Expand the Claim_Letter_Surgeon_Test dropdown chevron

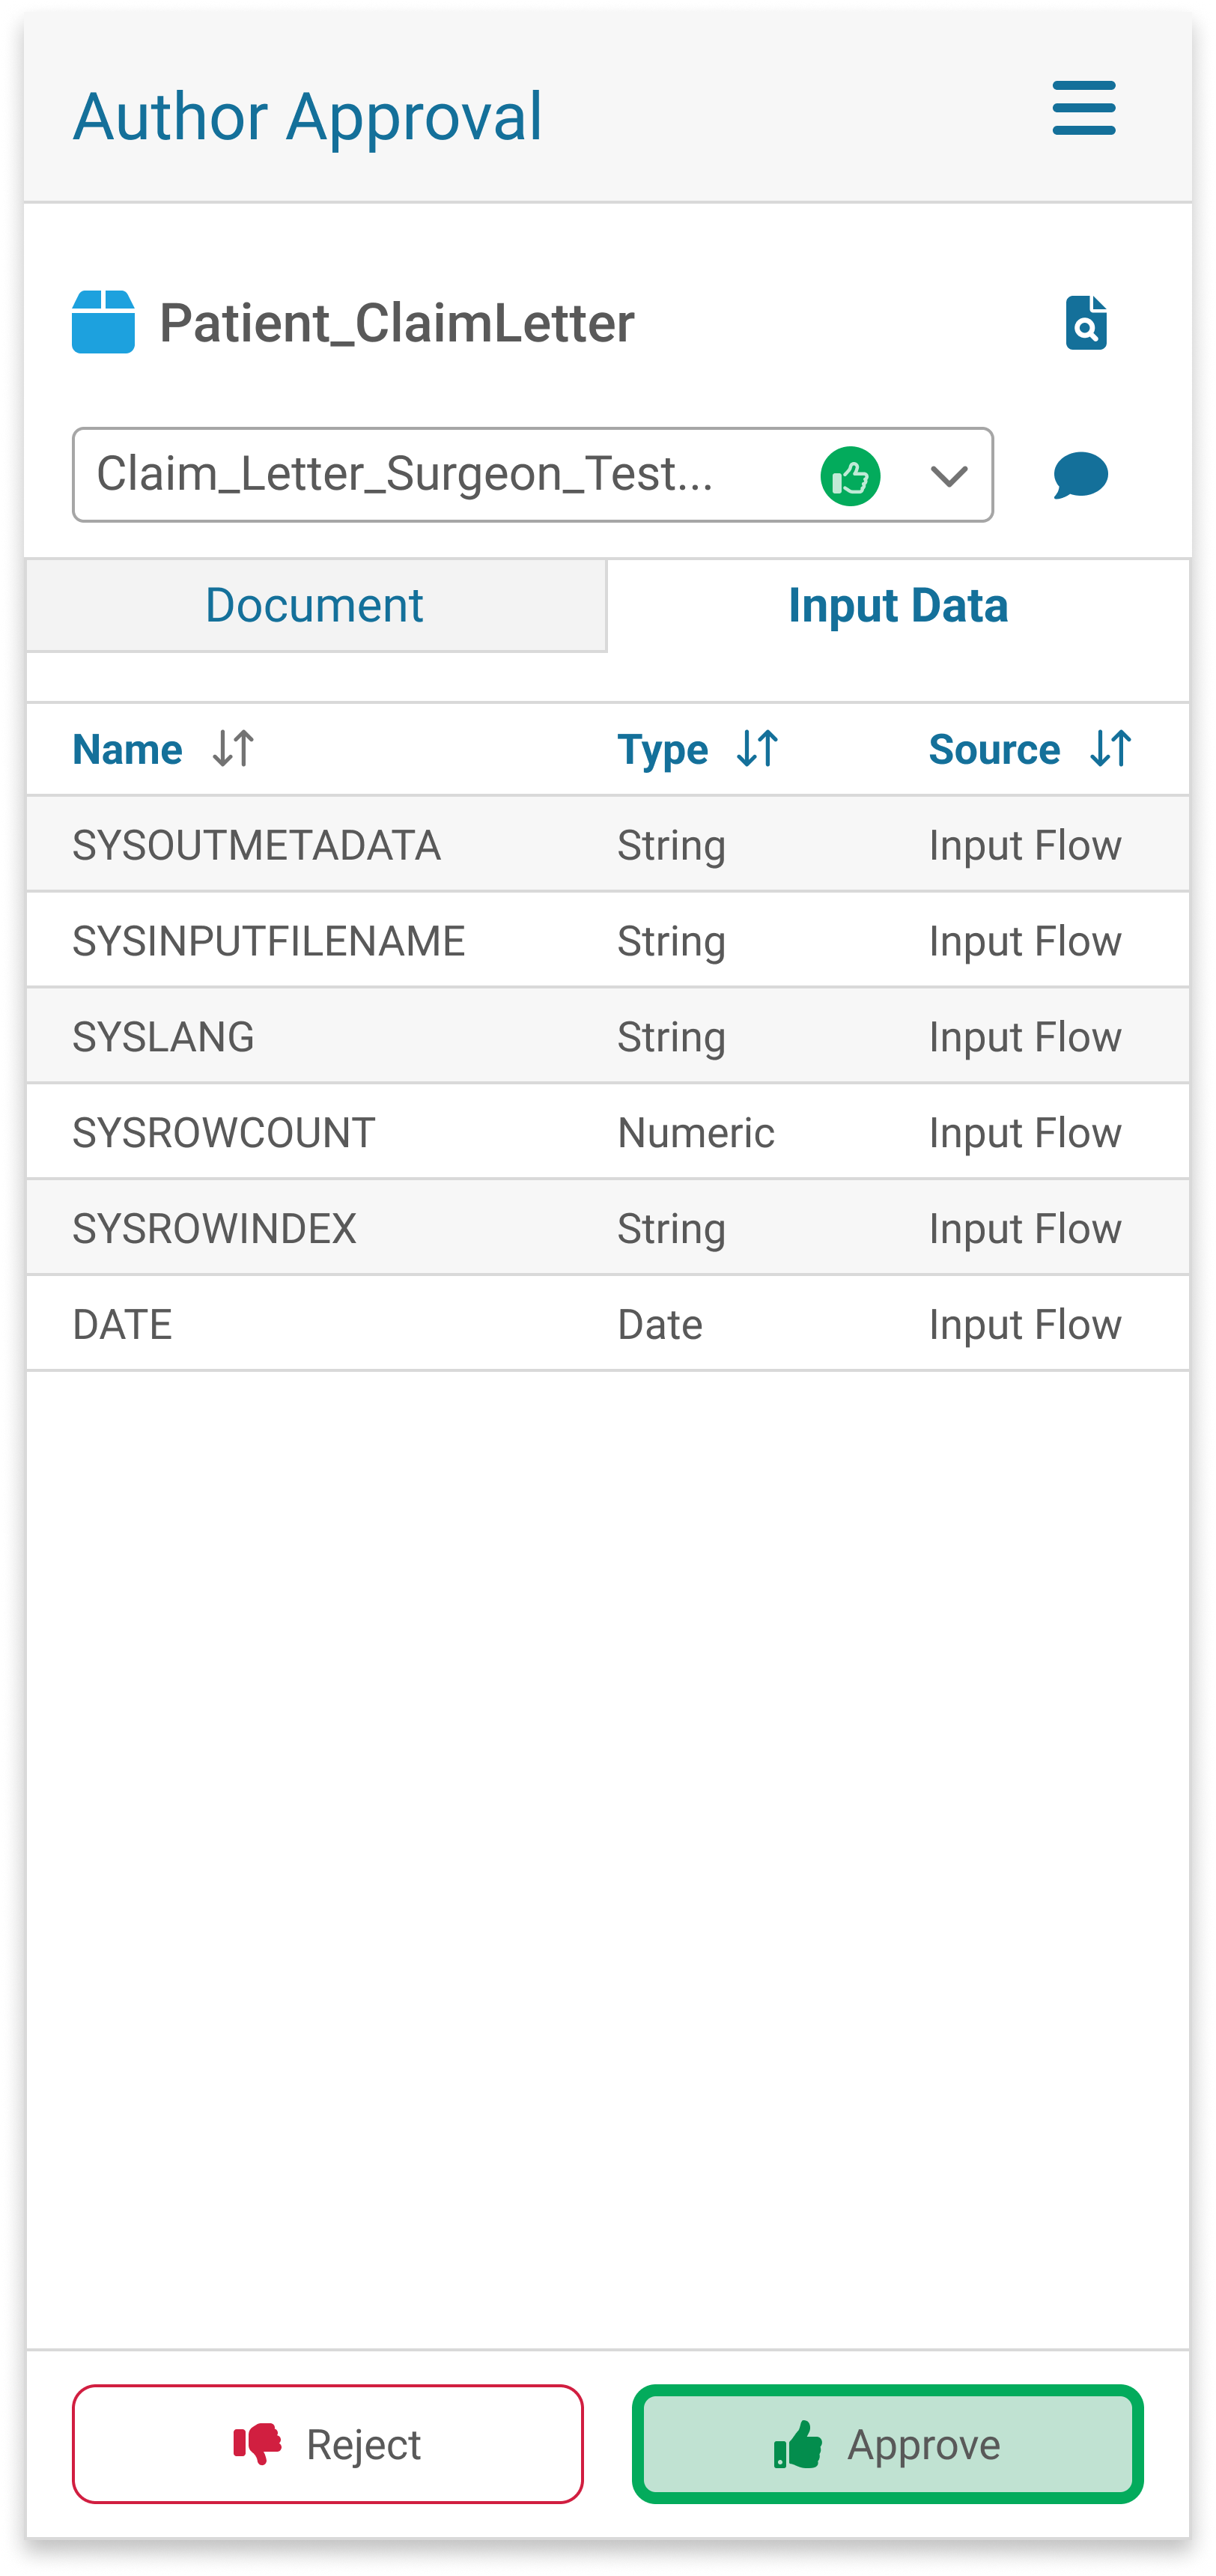coord(948,476)
